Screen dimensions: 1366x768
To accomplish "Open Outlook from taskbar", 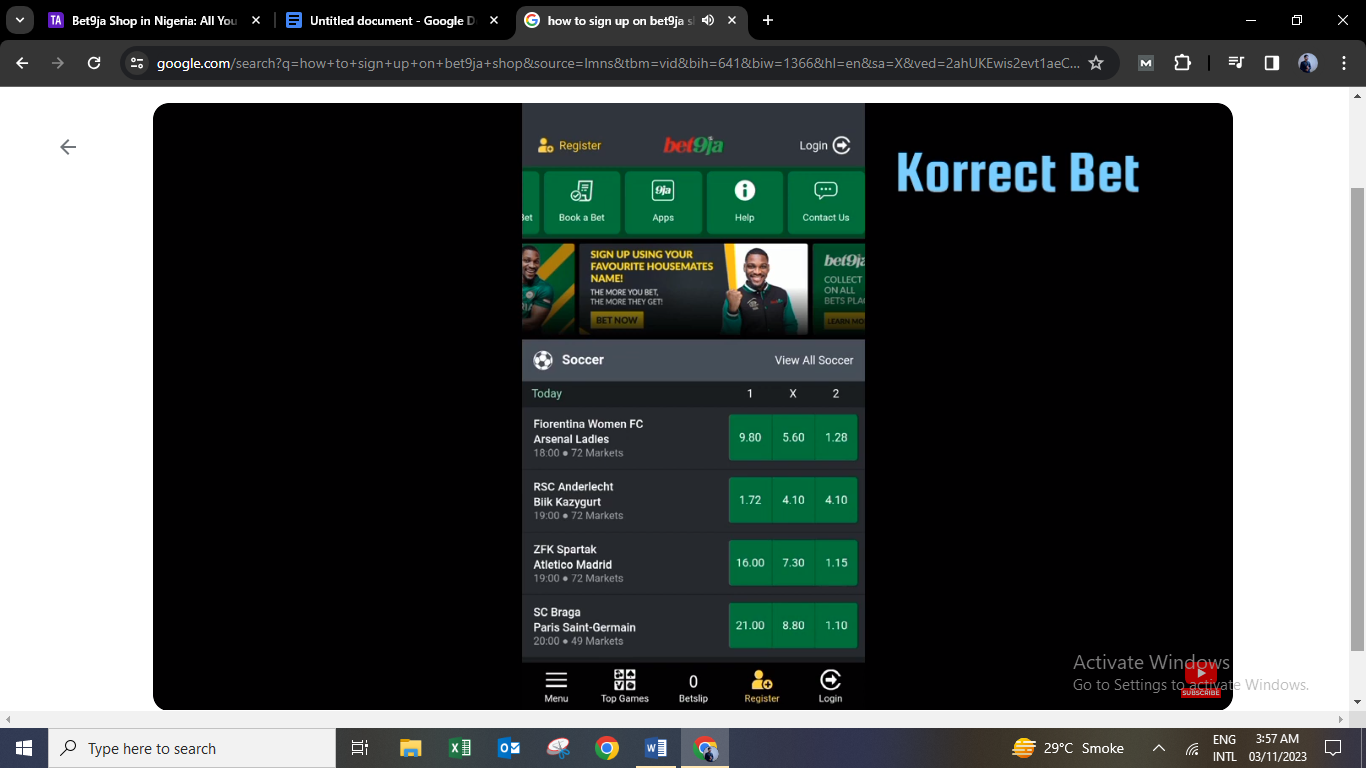I will click(x=509, y=748).
